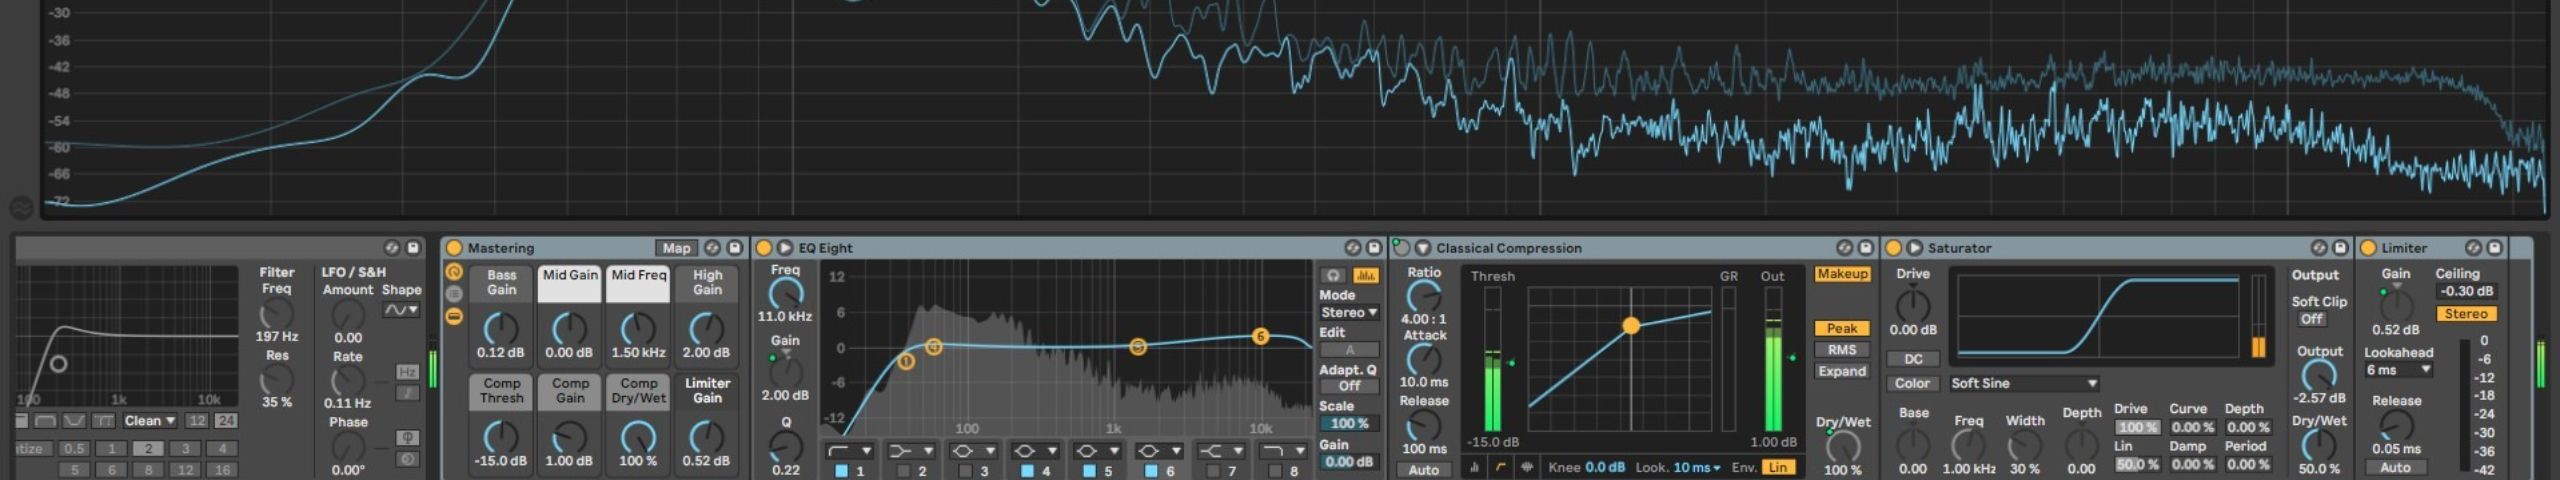This screenshot has height=480, width=2560.
Task: Click the Limiter hot-swap preset icon
Action: 2473,248
